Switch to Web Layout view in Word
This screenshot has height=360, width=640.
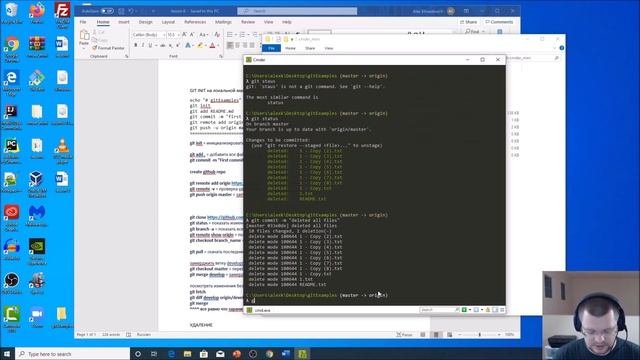click(x=449, y=335)
